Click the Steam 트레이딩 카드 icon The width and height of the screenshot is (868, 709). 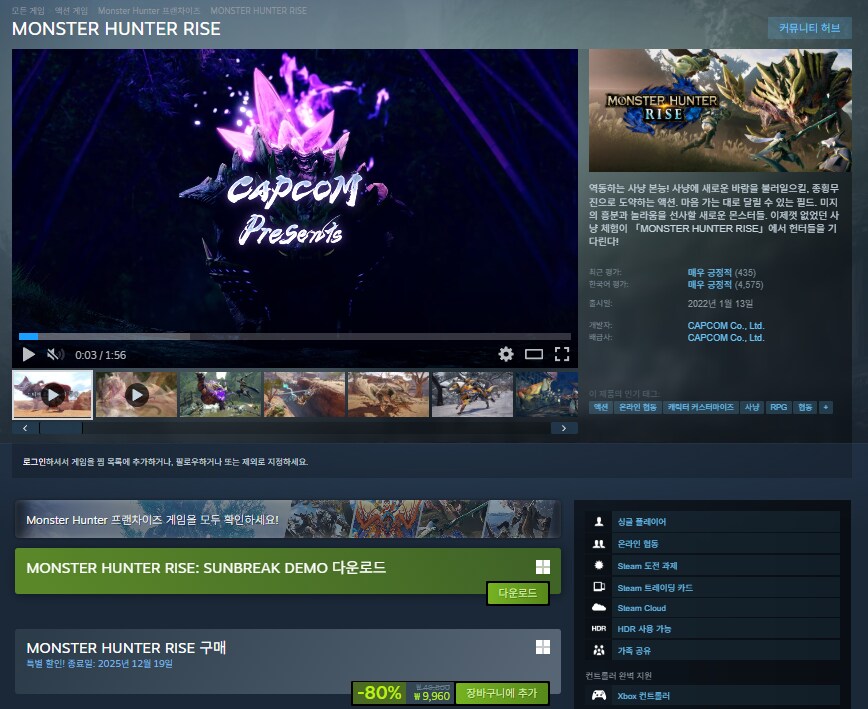[598, 586]
